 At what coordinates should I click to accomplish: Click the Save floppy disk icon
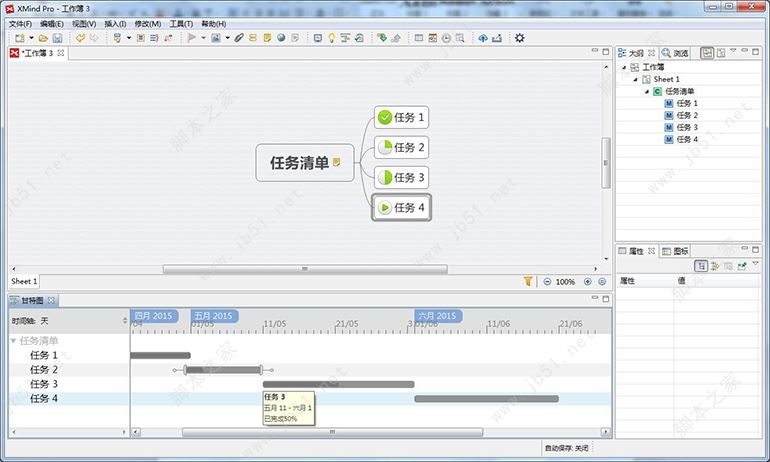click(x=57, y=38)
